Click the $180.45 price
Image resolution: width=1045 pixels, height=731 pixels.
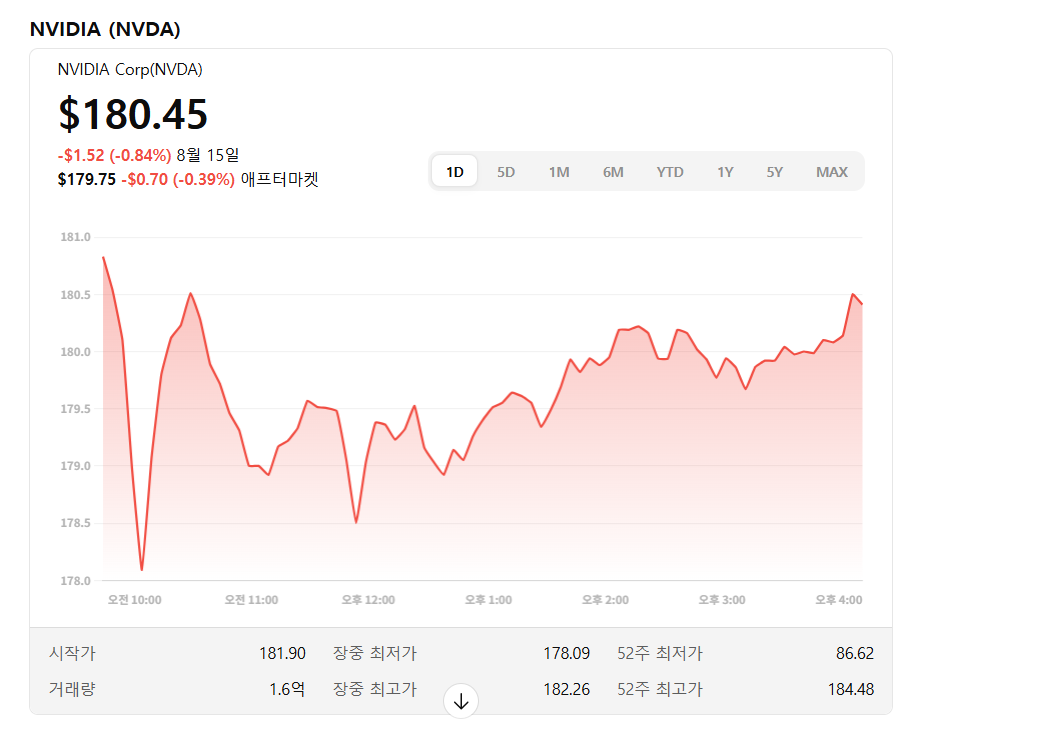133,114
